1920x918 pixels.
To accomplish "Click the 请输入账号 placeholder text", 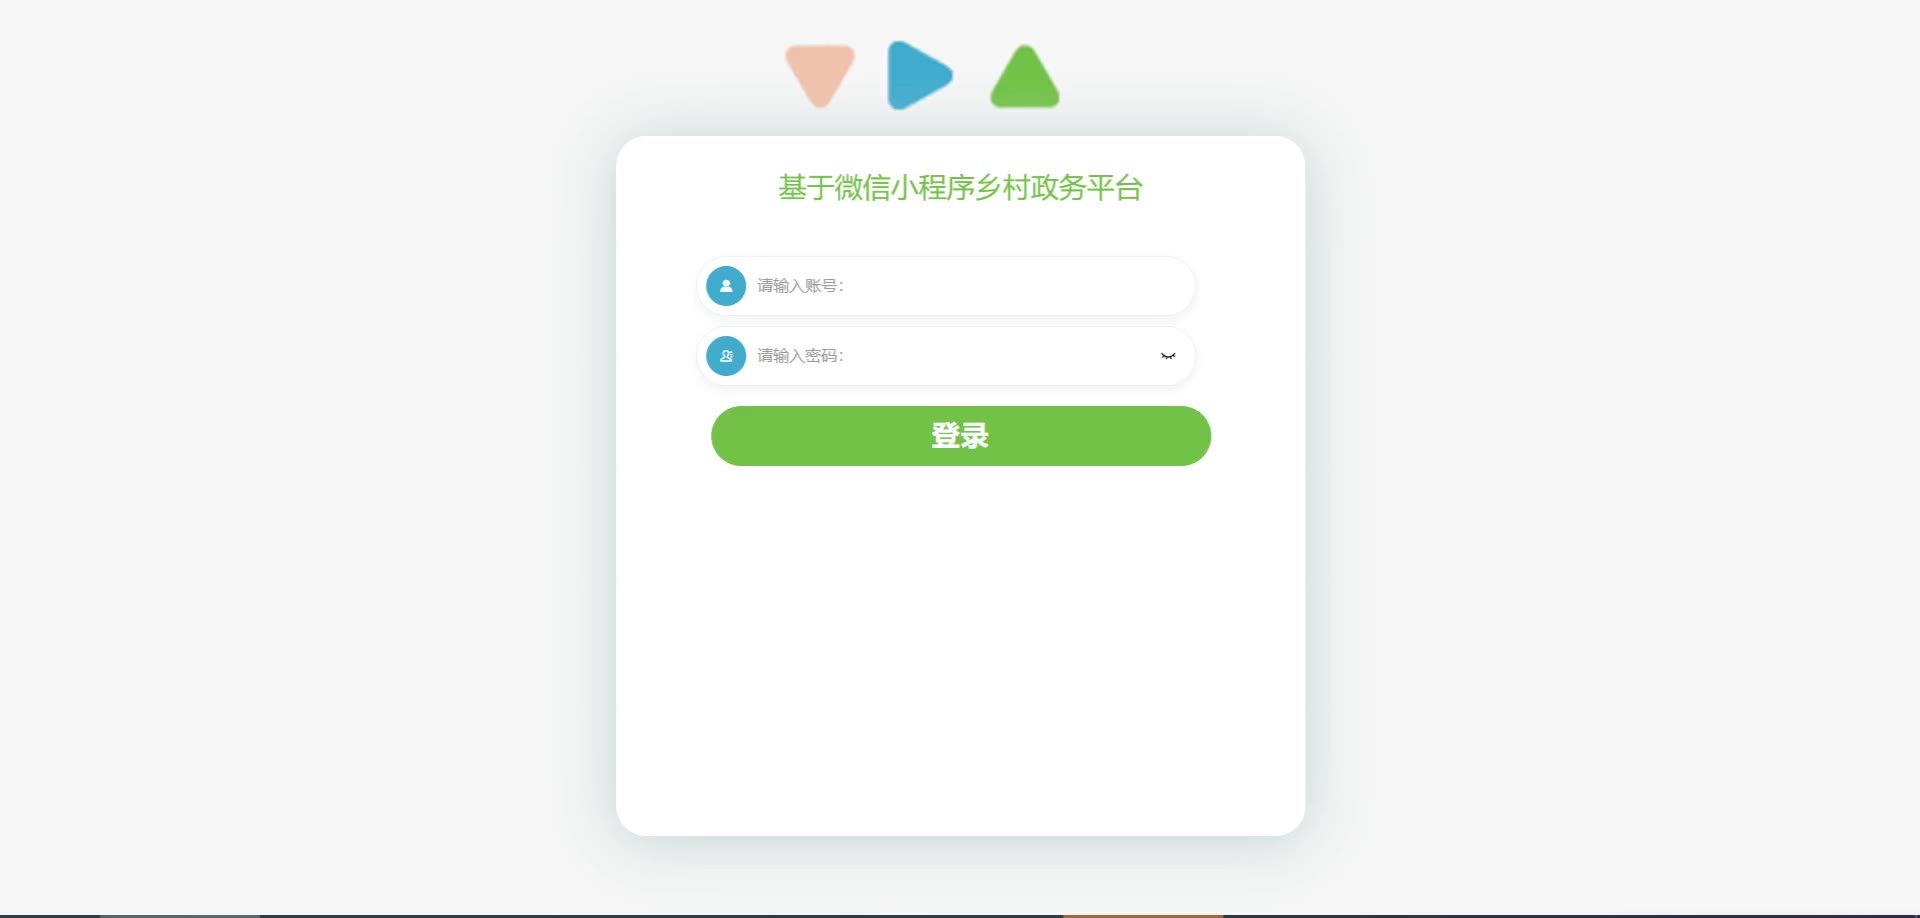I will click(x=800, y=286).
